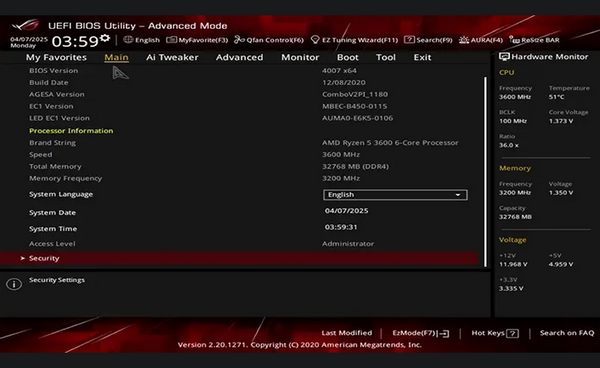Click the Access Level Administrator value

[348, 244]
